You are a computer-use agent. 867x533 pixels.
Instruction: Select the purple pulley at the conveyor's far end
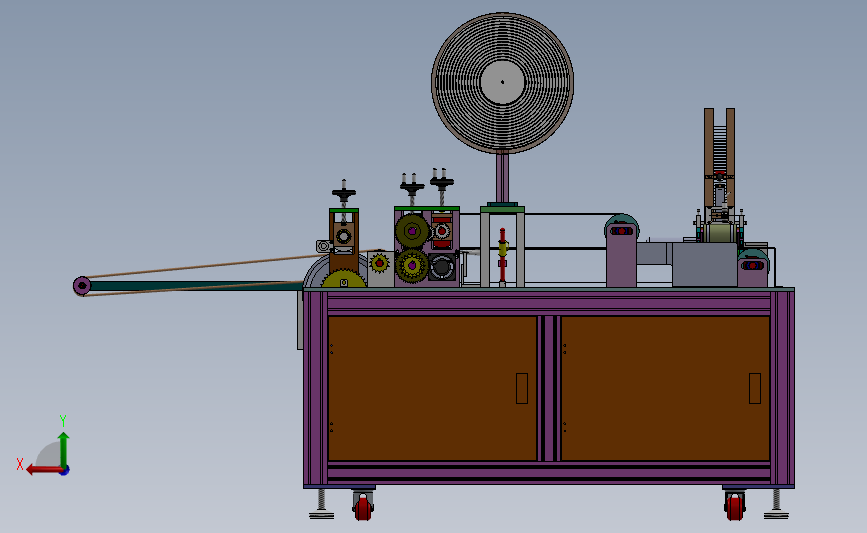coord(82,286)
